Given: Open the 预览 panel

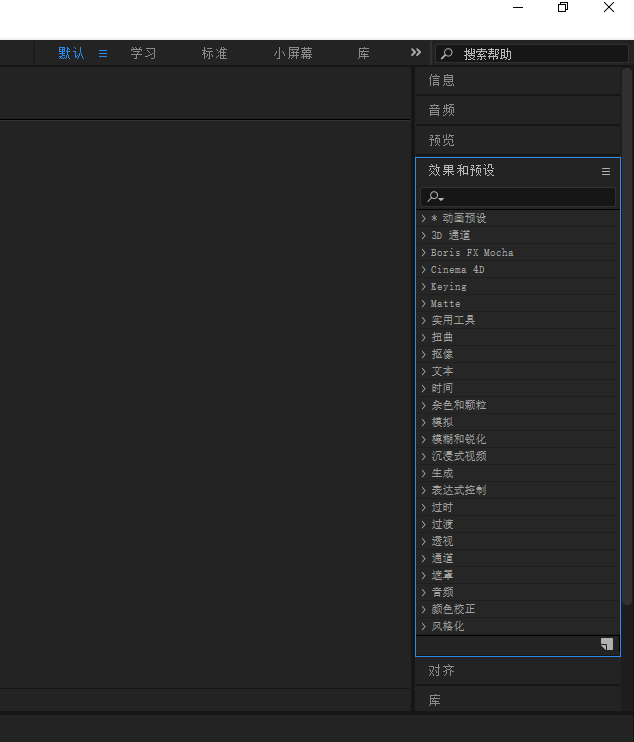Looking at the screenshot, I should [x=441, y=141].
